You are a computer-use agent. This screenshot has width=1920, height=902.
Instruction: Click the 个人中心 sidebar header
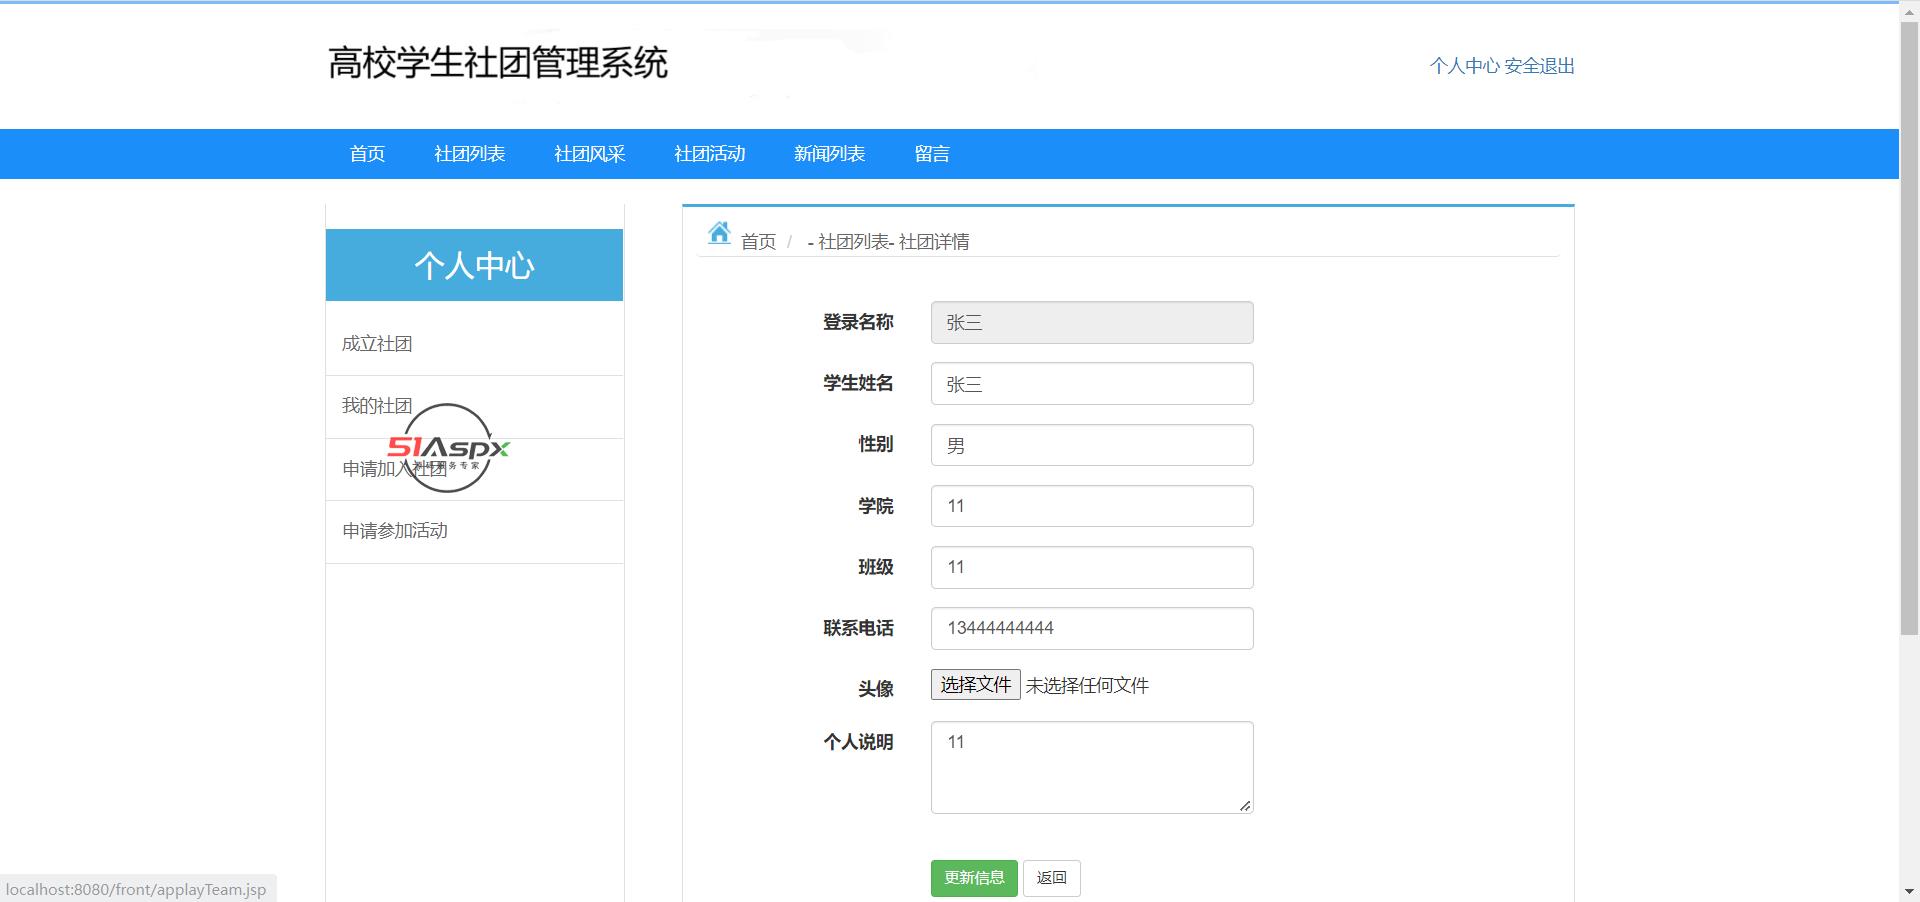[x=474, y=265]
